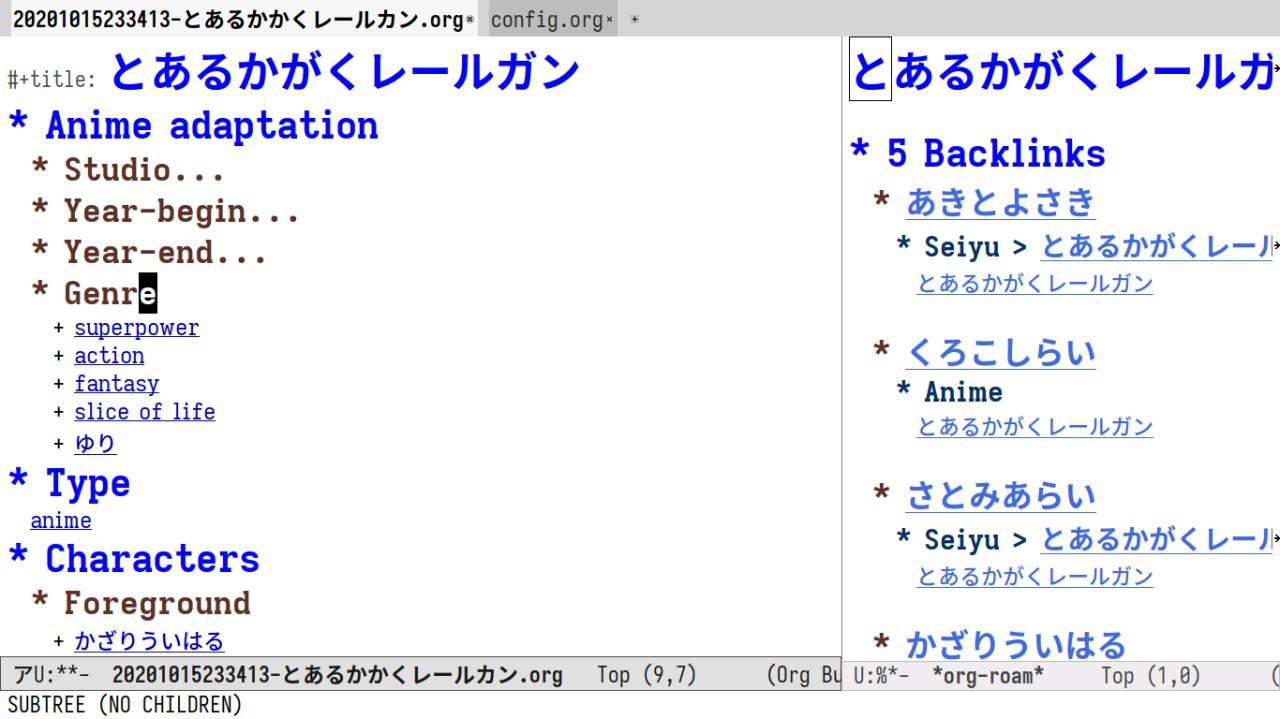Close the config.org tab
Screen dimensions: 1280x719
coord(609,20)
